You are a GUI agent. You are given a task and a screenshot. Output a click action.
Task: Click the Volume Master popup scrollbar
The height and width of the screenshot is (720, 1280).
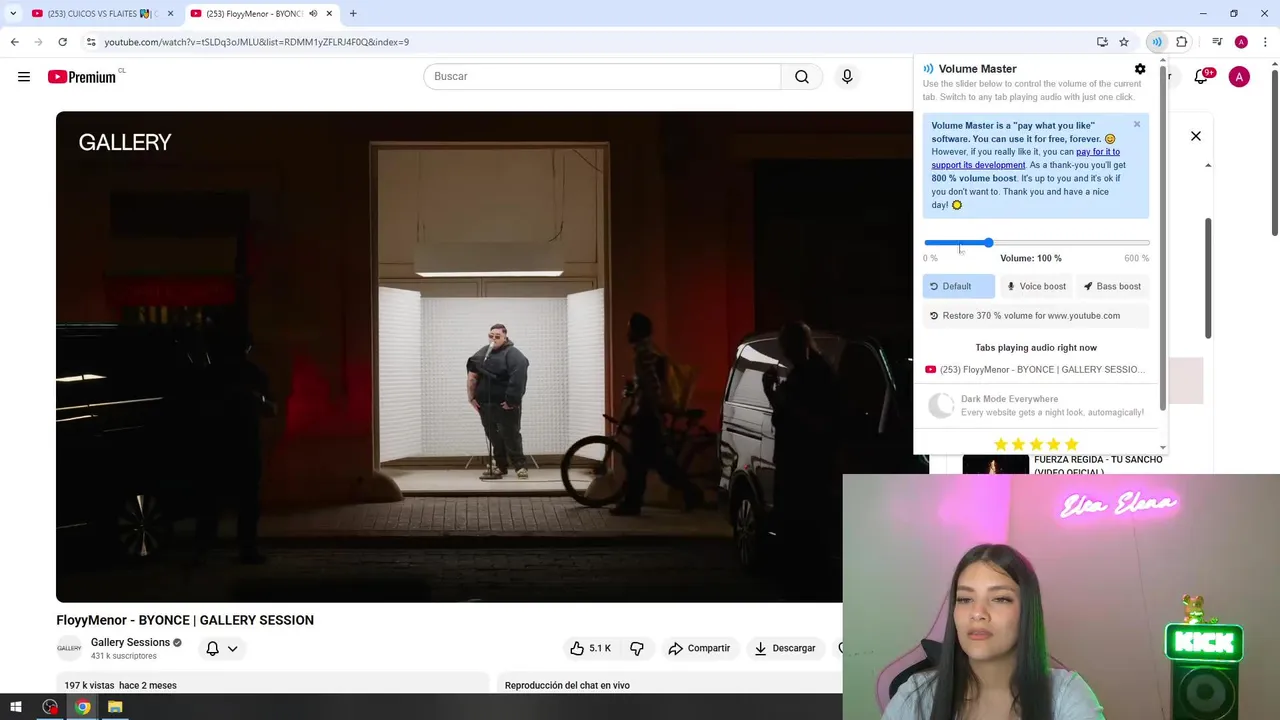coord(1163,240)
